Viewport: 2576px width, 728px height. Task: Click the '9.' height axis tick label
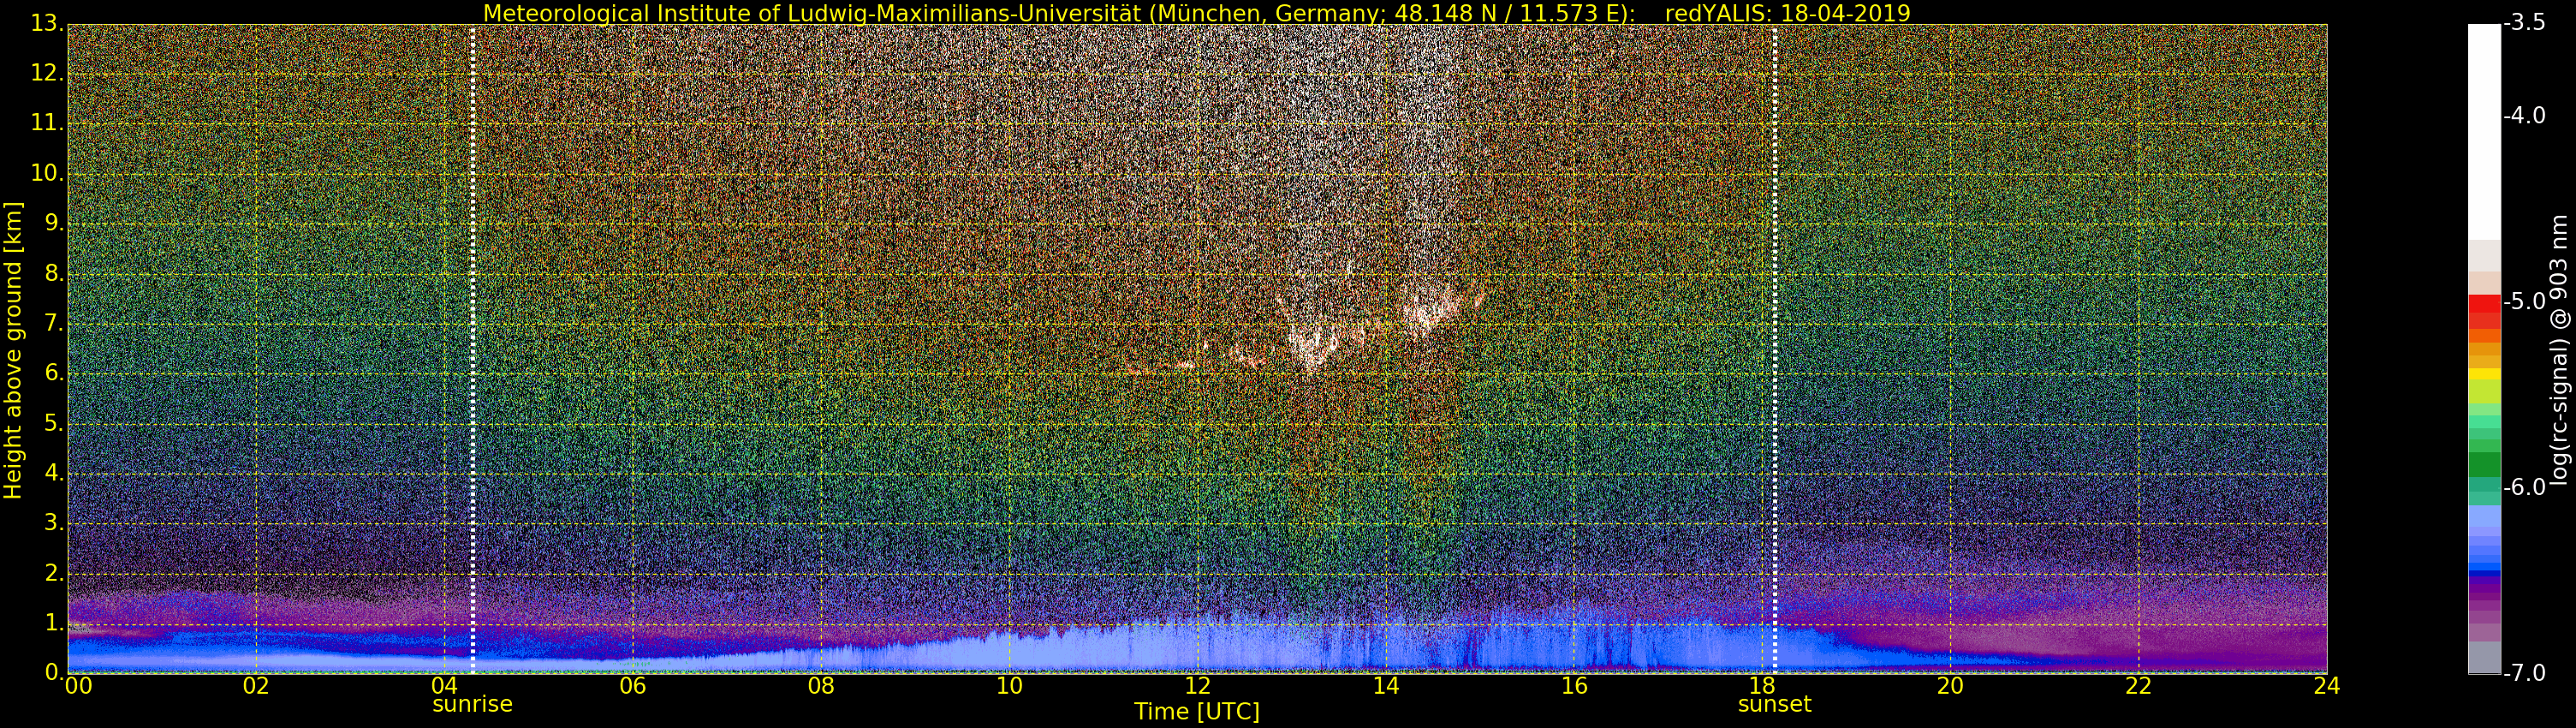tap(54, 223)
